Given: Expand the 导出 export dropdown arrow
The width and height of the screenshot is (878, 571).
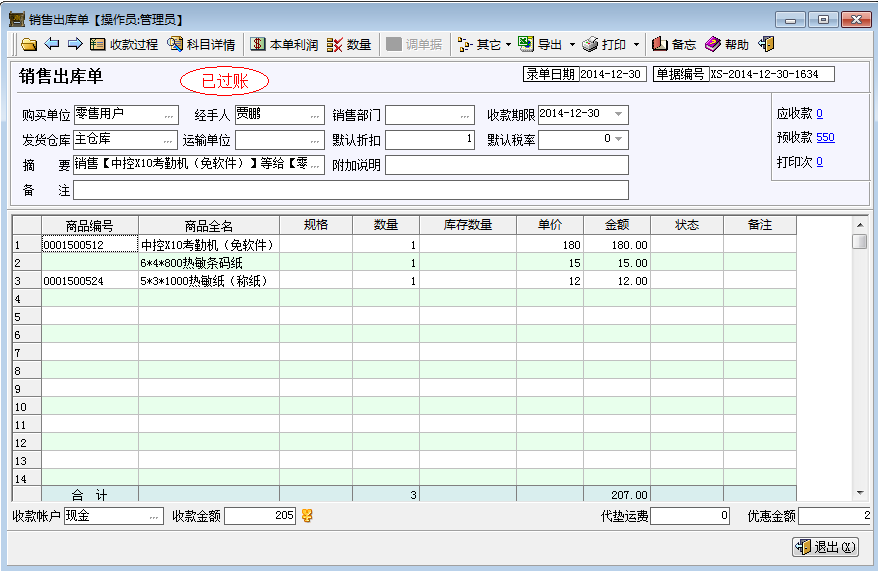Looking at the screenshot, I should coord(572,44).
